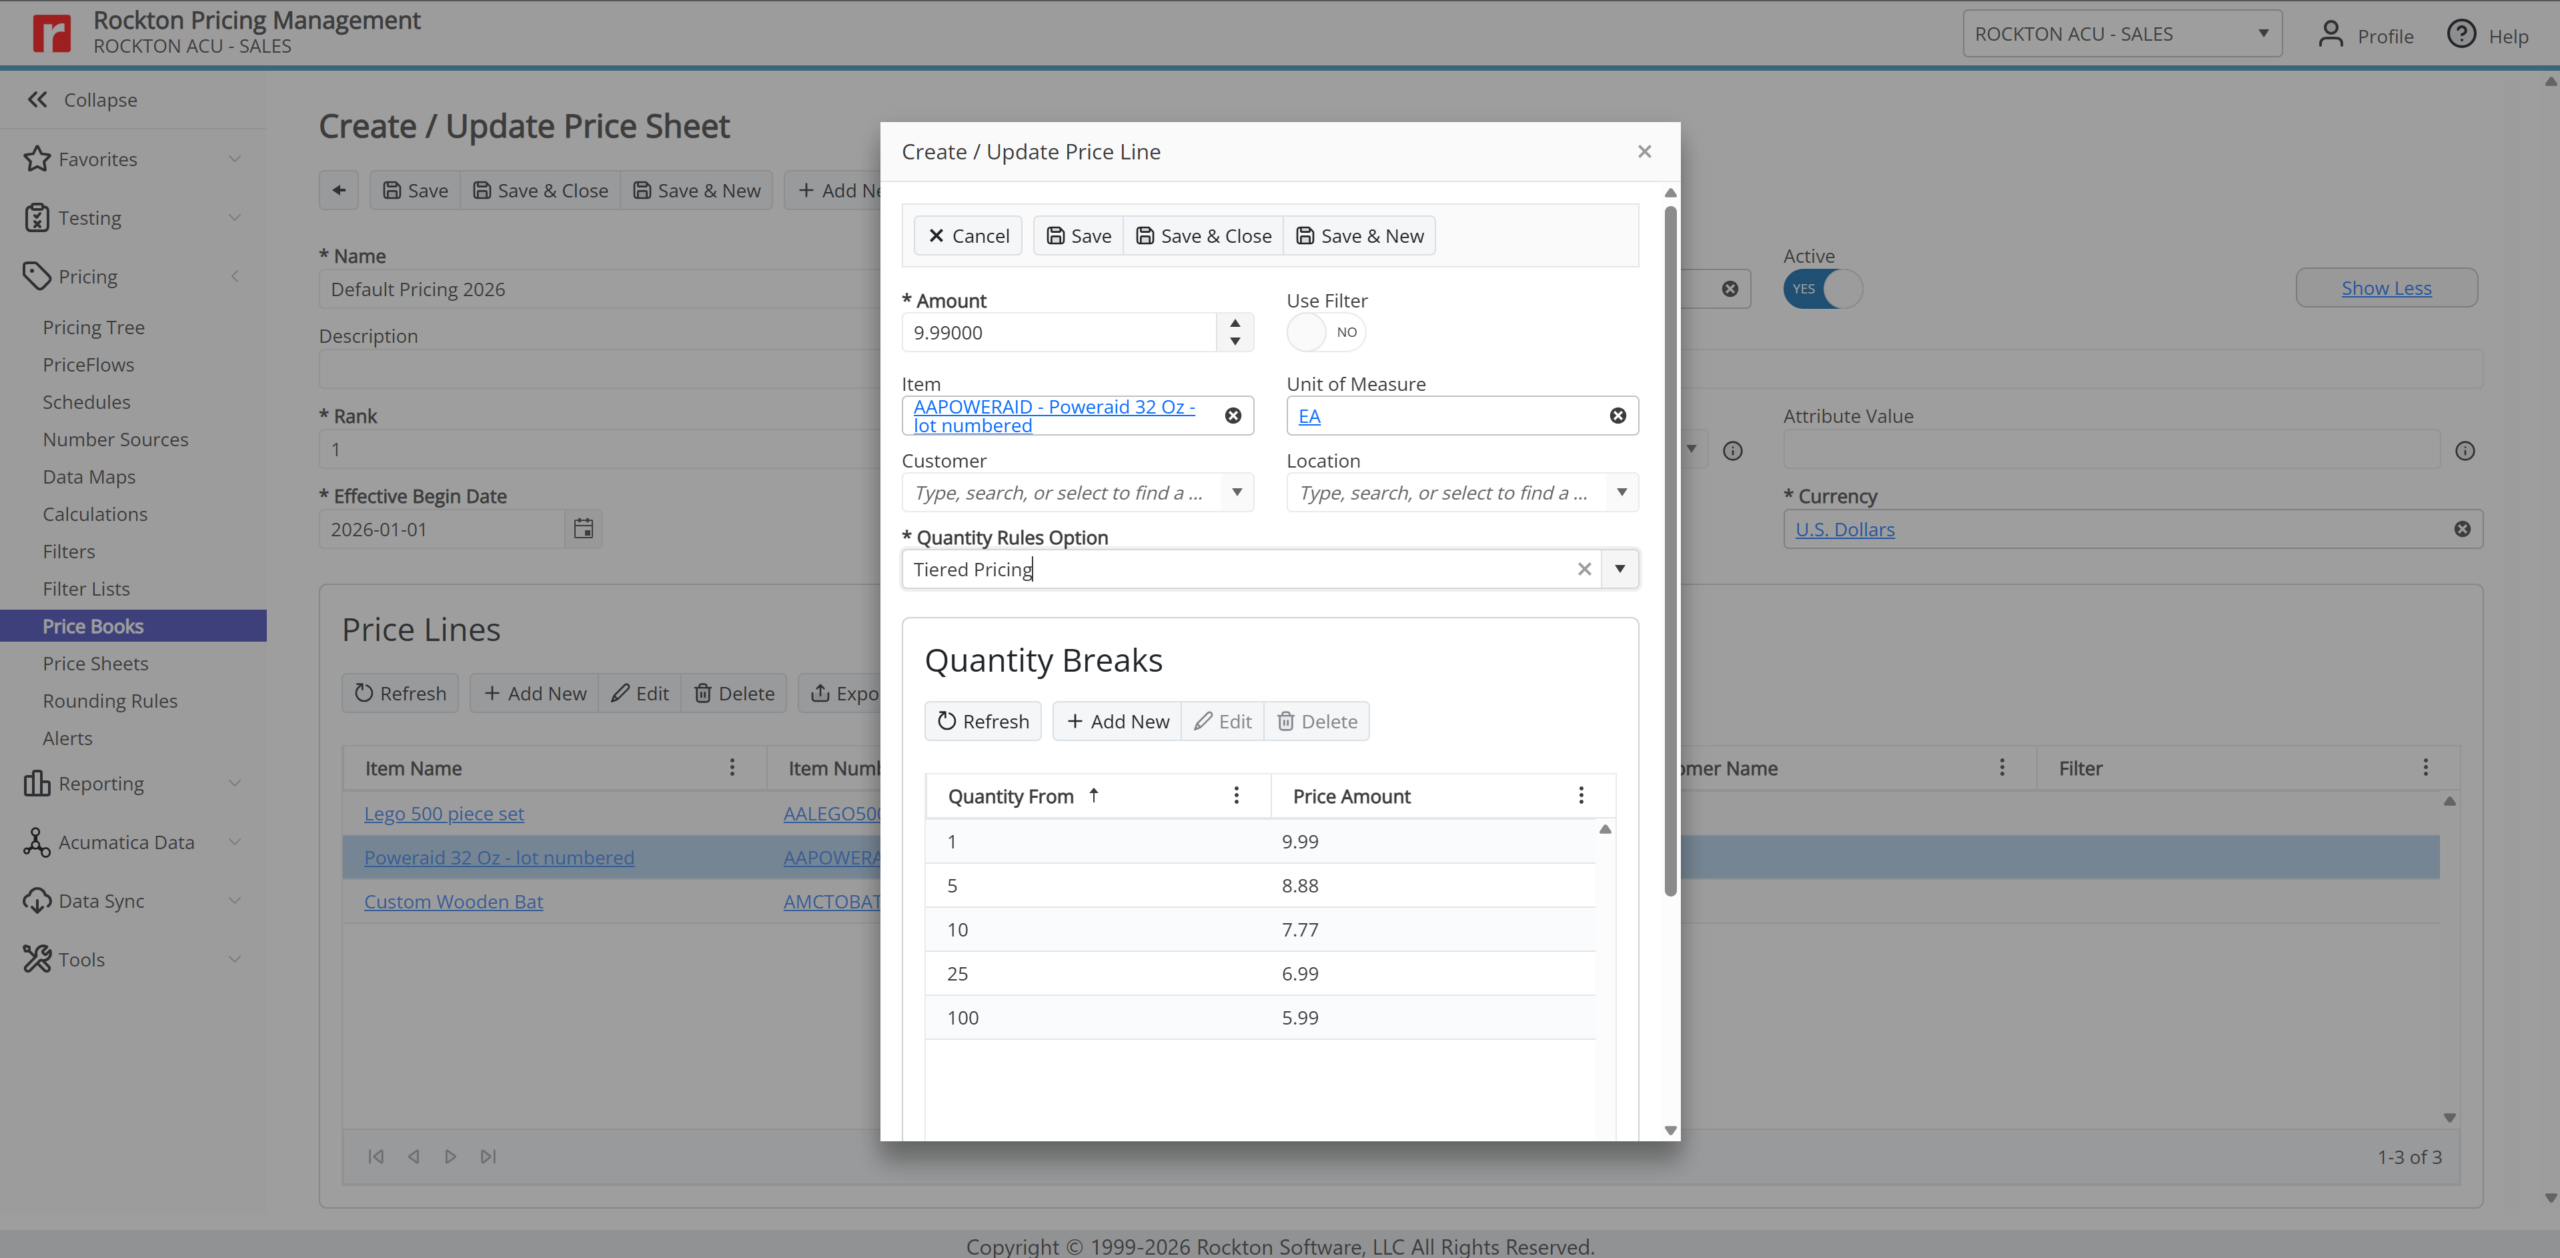Open the ROCKTON ACU - SALES company dropdown
The width and height of the screenshot is (2560, 1258).
2121,34
